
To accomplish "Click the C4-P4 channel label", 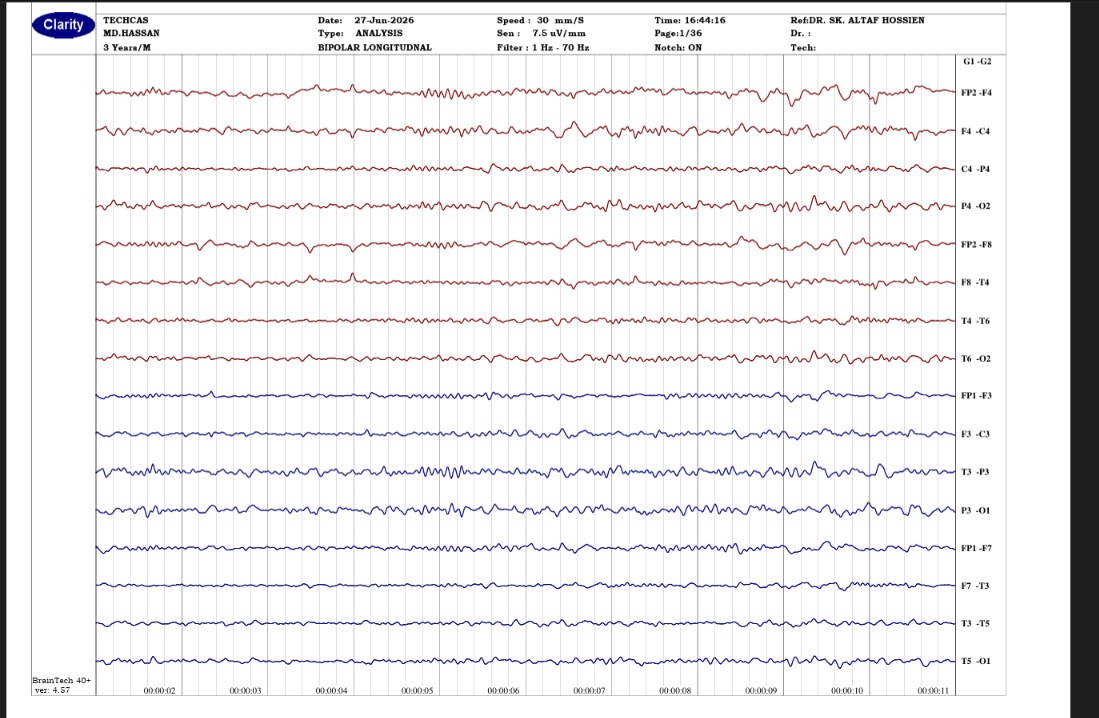I will 976,169.
